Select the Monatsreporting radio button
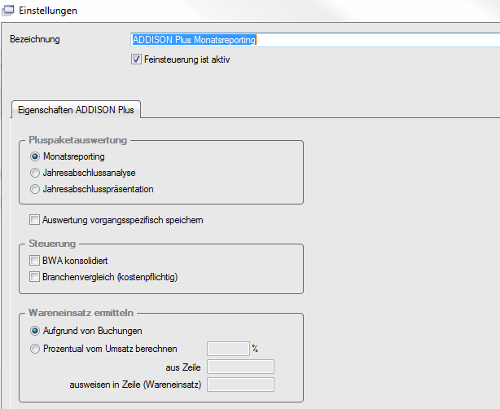Screen dimensions: 500x409 [x=35, y=156]
